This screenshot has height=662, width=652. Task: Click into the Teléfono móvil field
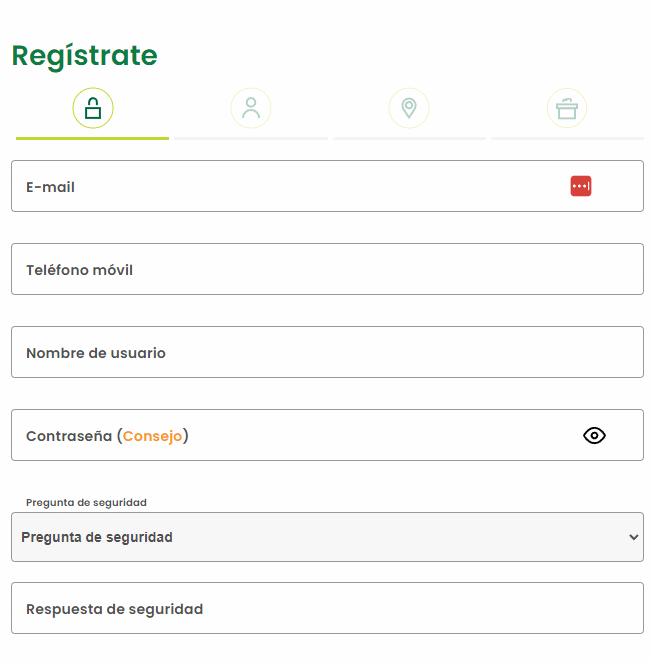click(327, 269)
